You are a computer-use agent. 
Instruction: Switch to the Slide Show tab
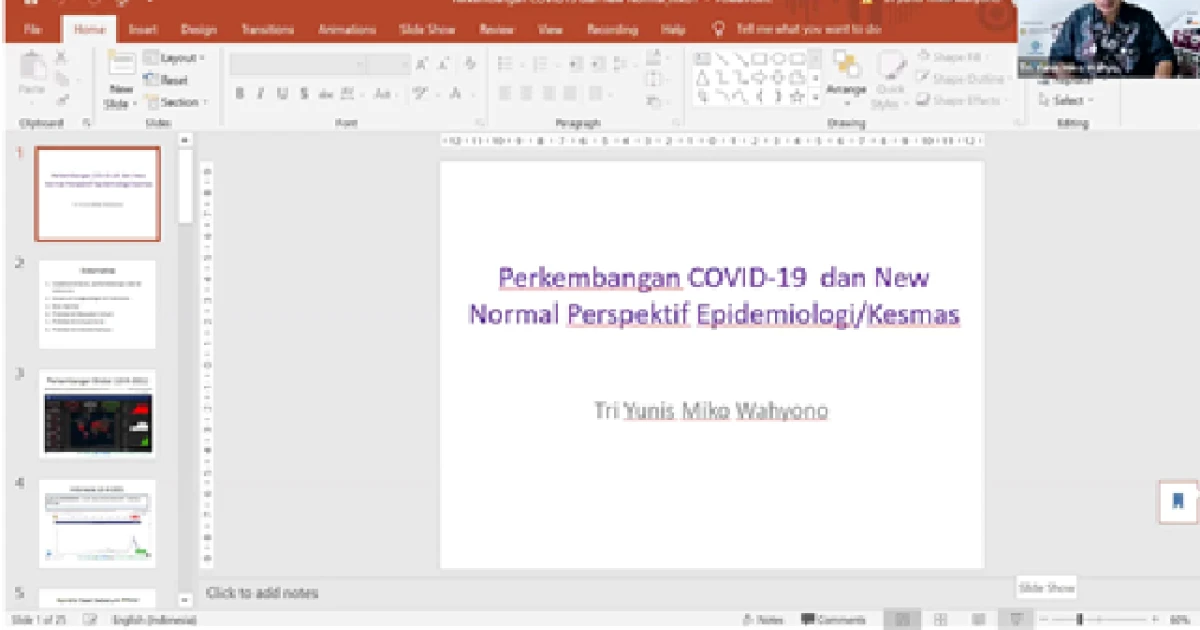(427, 30)
